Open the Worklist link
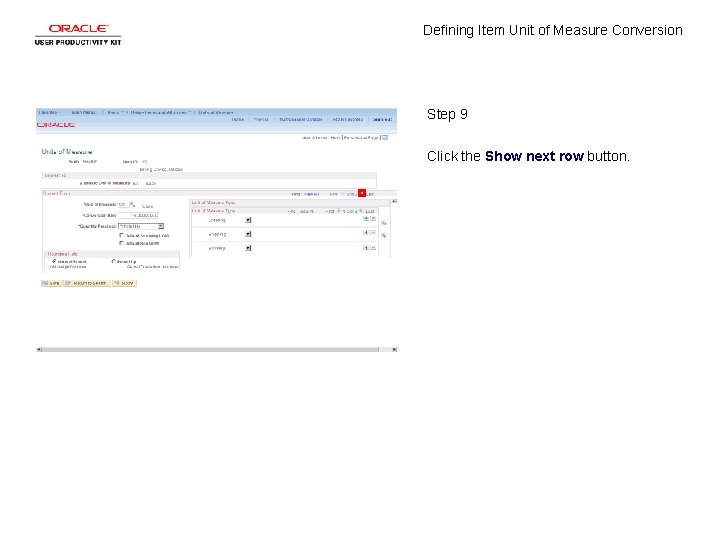The height and width of the screenshot is (540, 720). 261,119
